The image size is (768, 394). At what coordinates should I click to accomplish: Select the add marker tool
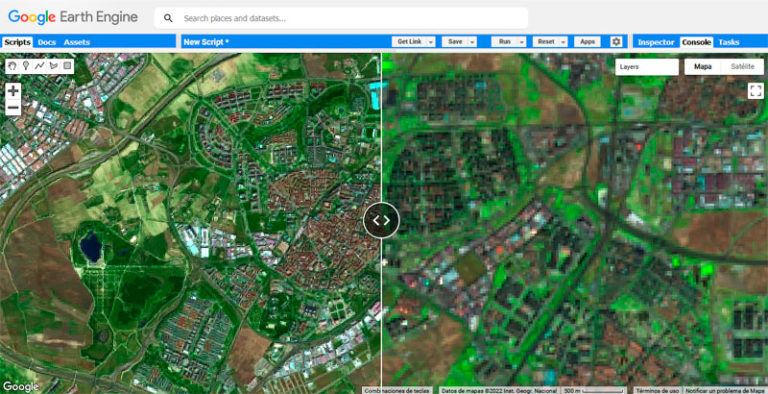tap(26, 66)
